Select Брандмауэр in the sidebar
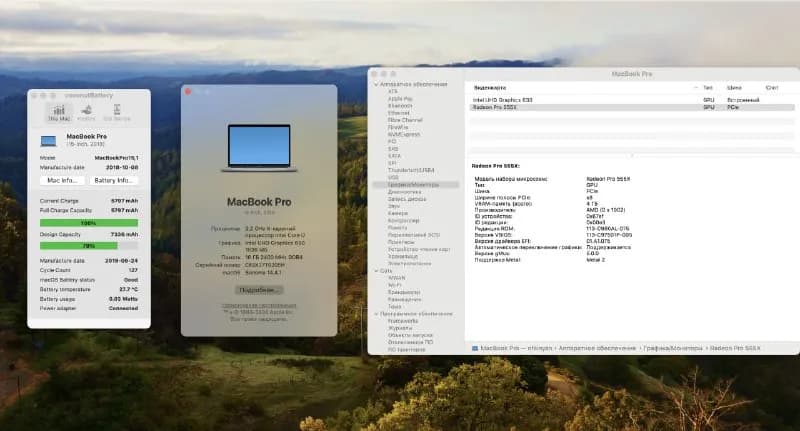 tap(404, 292)
